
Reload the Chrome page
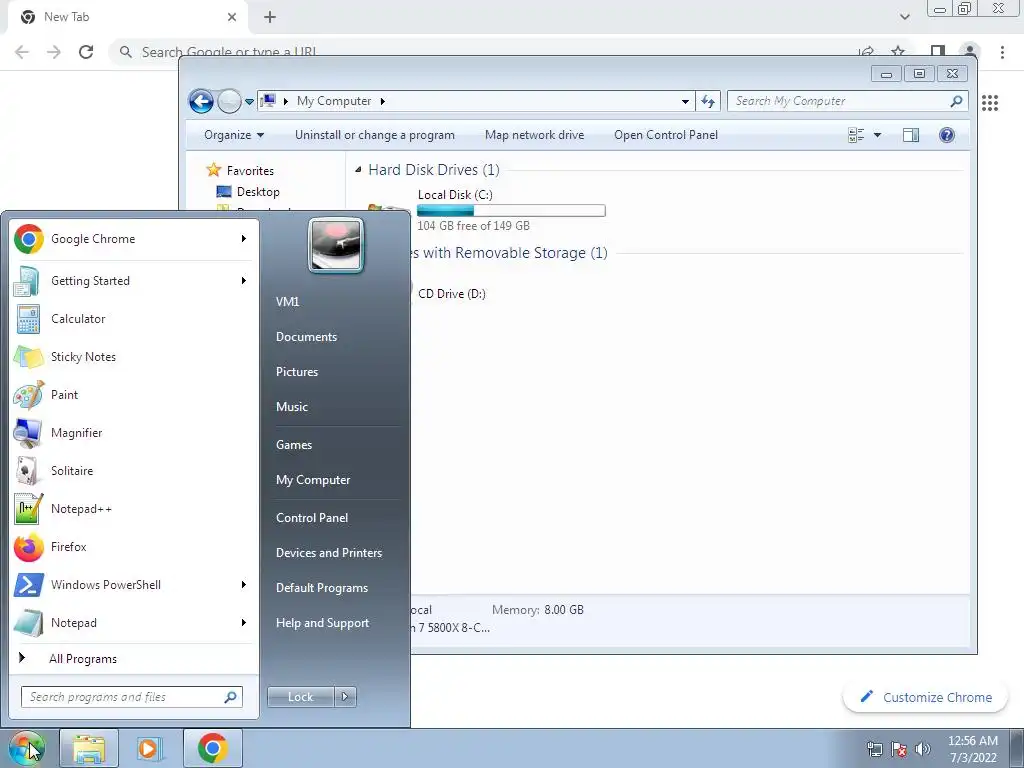[x=86, y=52]
